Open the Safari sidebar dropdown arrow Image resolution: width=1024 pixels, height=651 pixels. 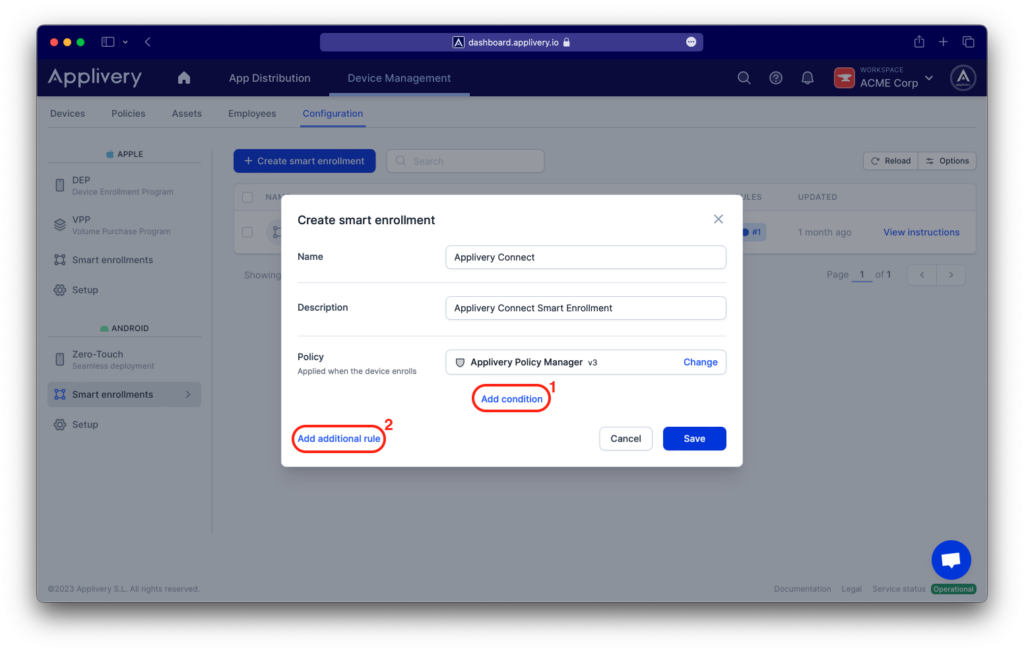point(125,42)
